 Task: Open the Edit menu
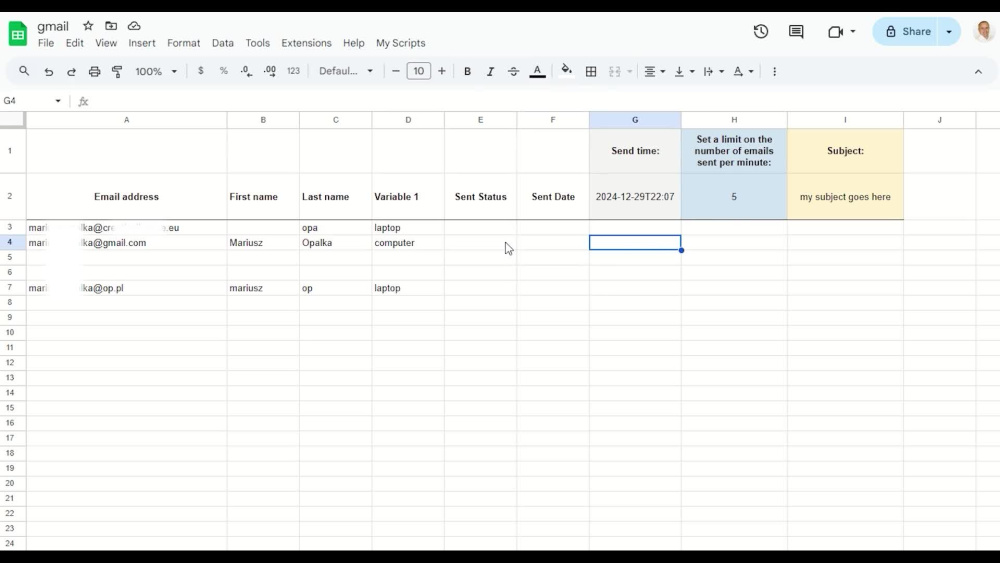coord(75,43)
